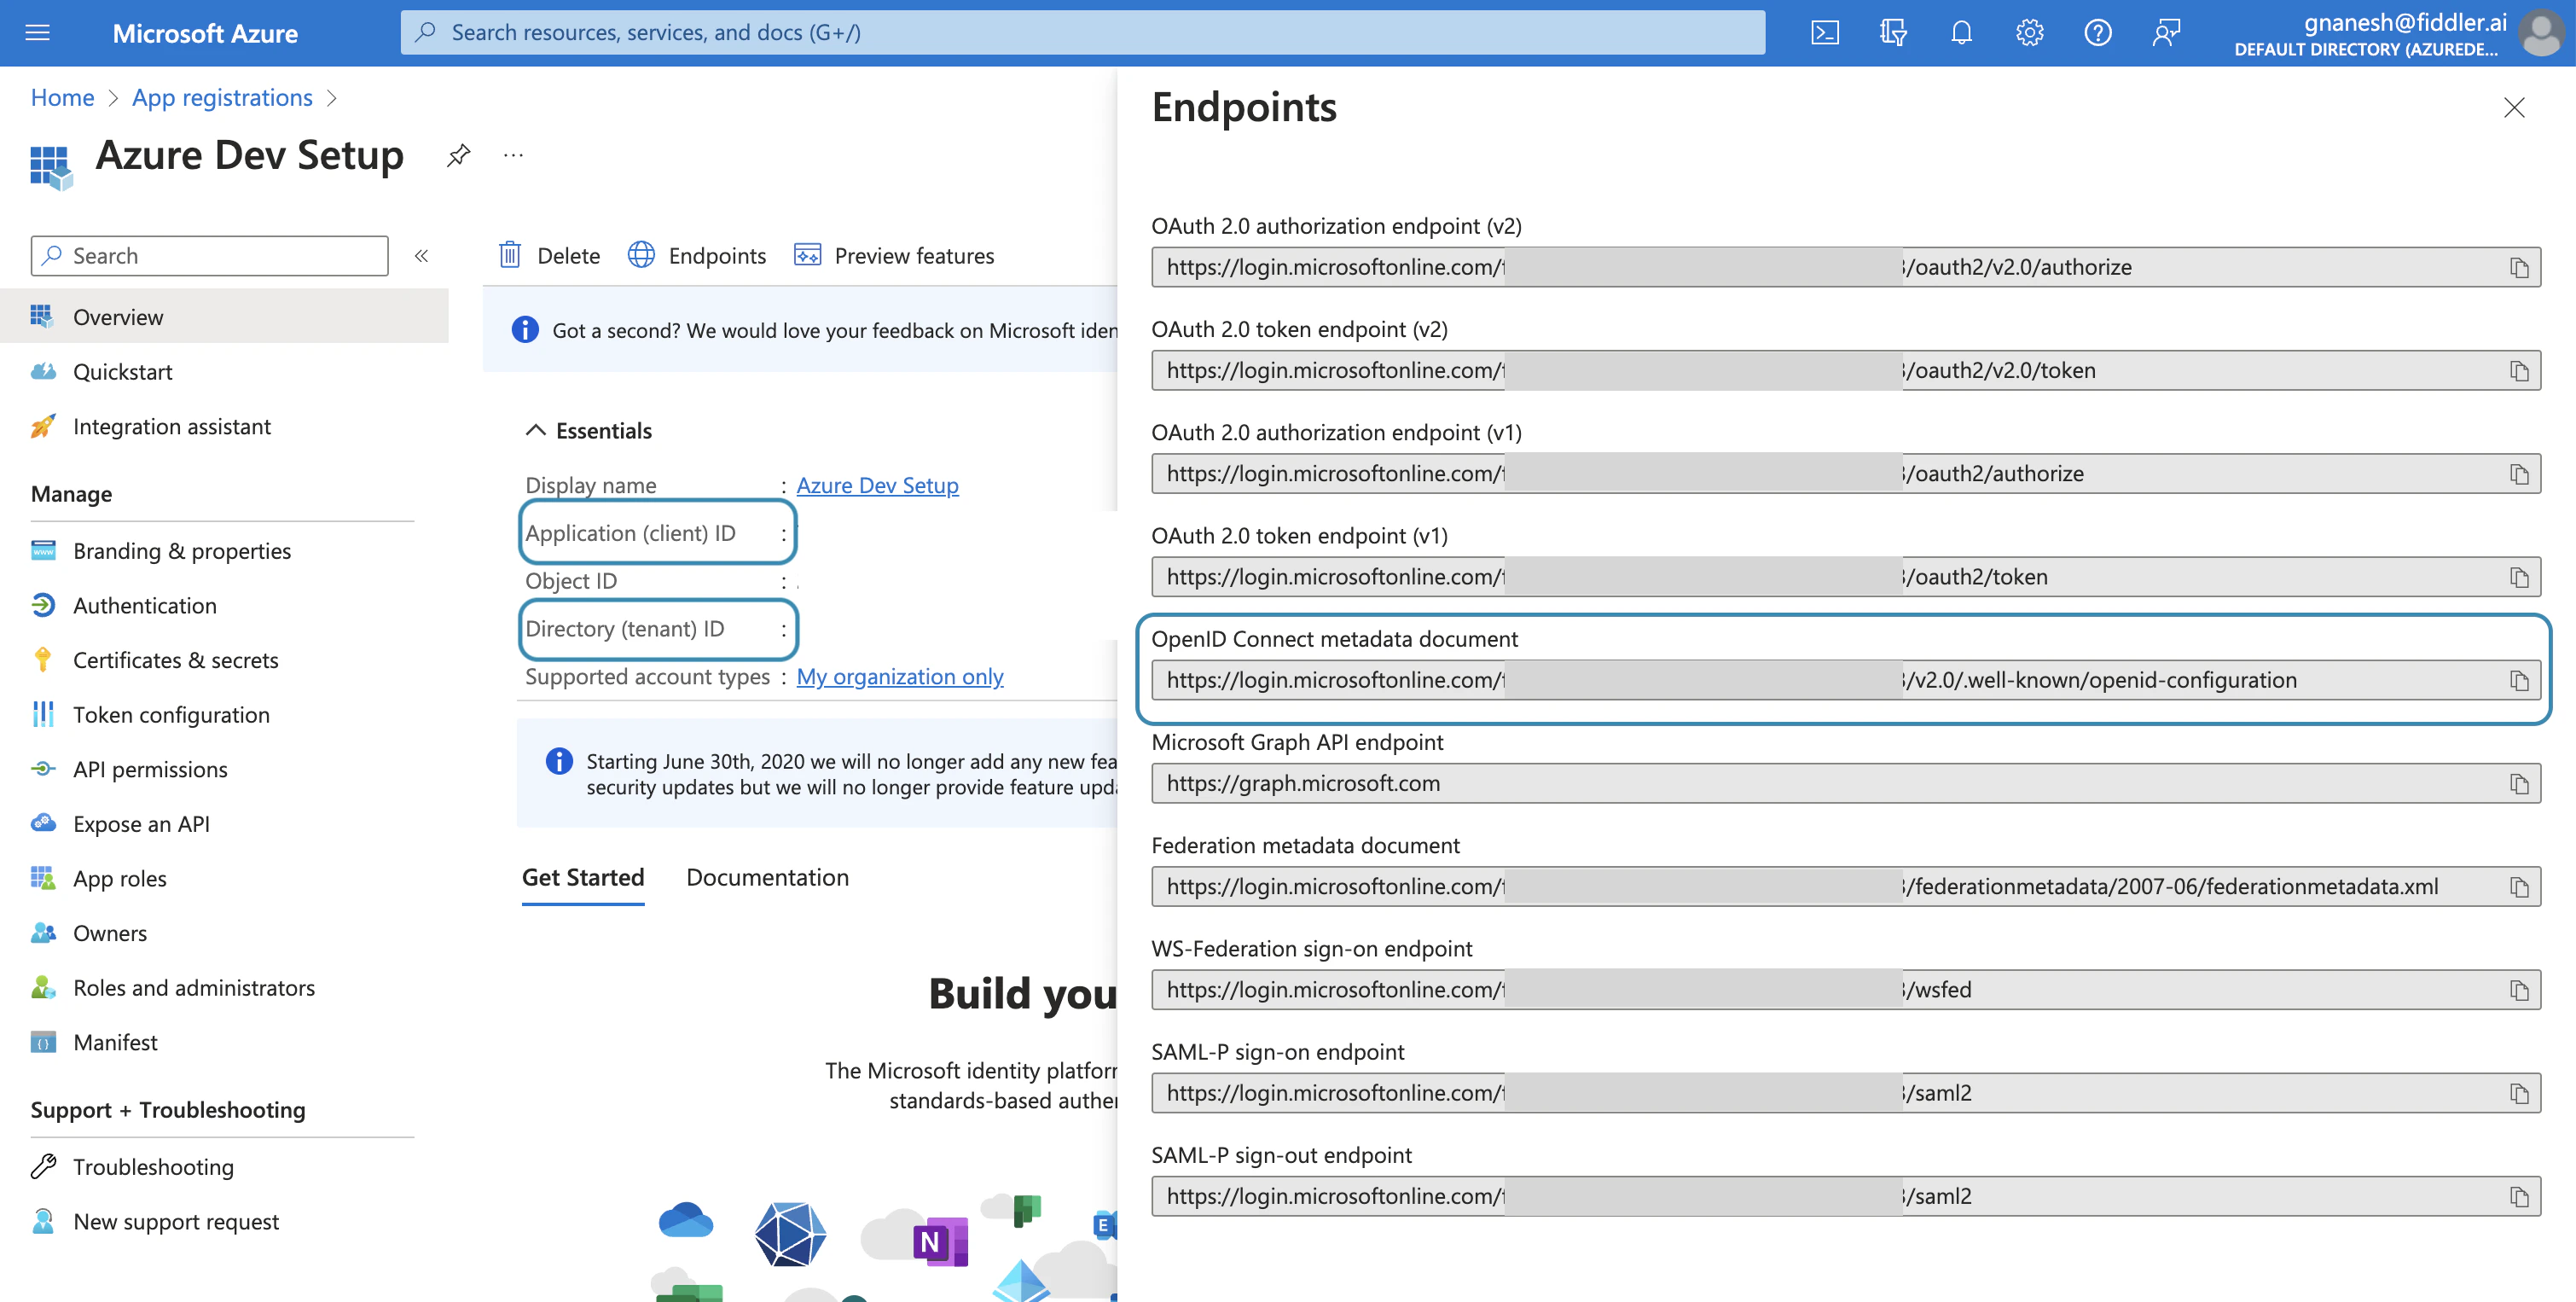
Task: Open the user account avatar menu
Action: [2540, 33]
